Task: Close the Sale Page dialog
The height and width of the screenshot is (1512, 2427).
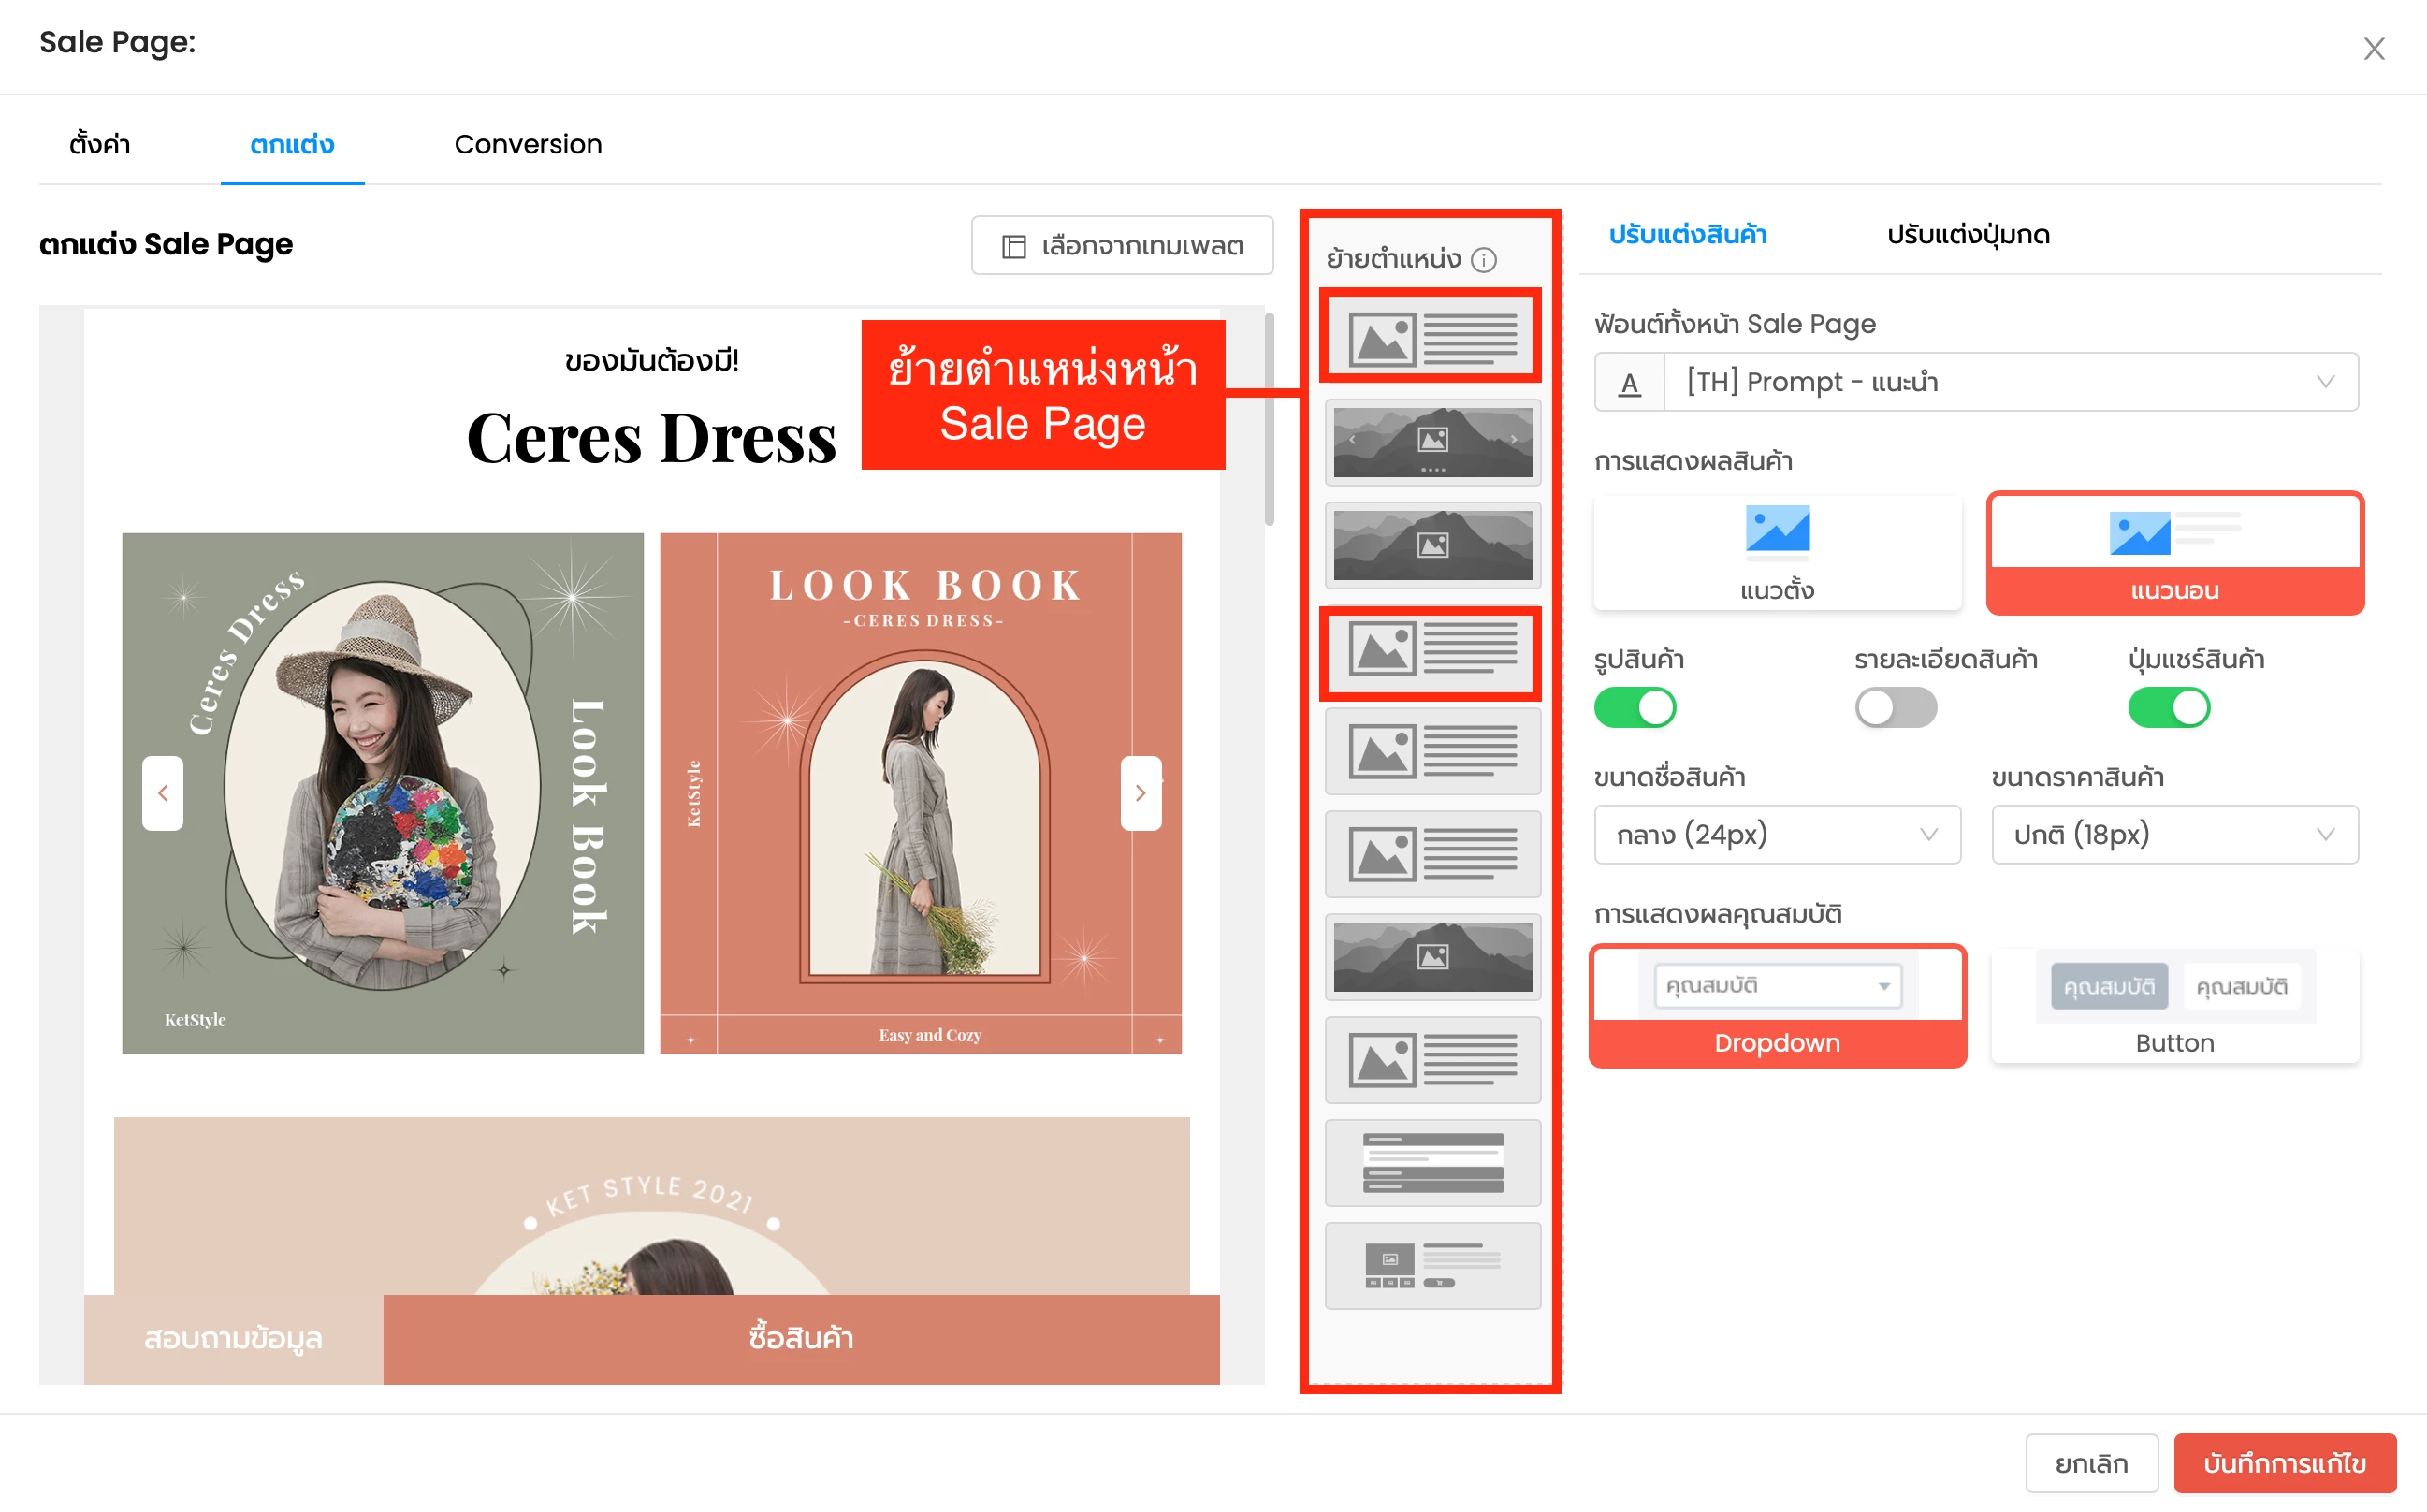Action: [x=2373, y=48]
